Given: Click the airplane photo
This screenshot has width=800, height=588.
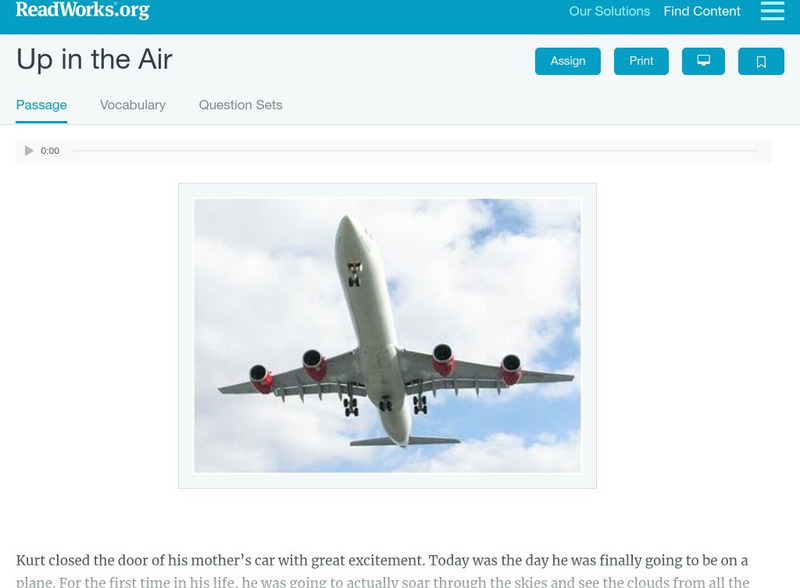Looking at the screenshot, I should pyautogui.click(x=387, y=335).
